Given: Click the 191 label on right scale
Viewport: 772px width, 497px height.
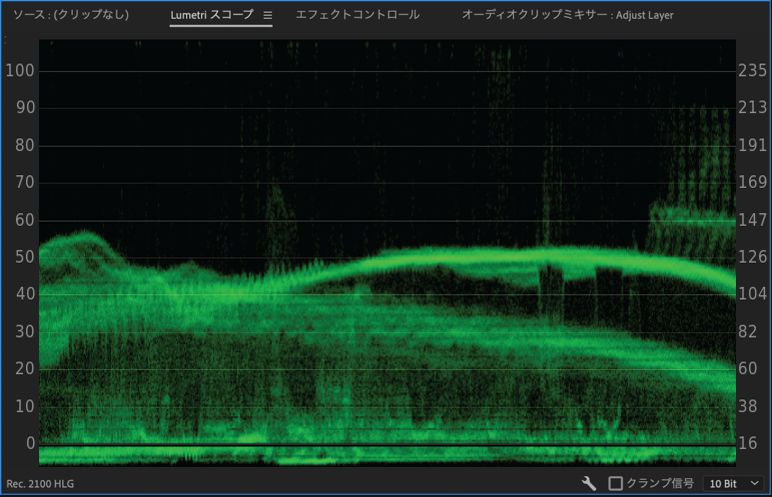Looking at the screenshot, I should pyautogui.click(x=752, y=145).
